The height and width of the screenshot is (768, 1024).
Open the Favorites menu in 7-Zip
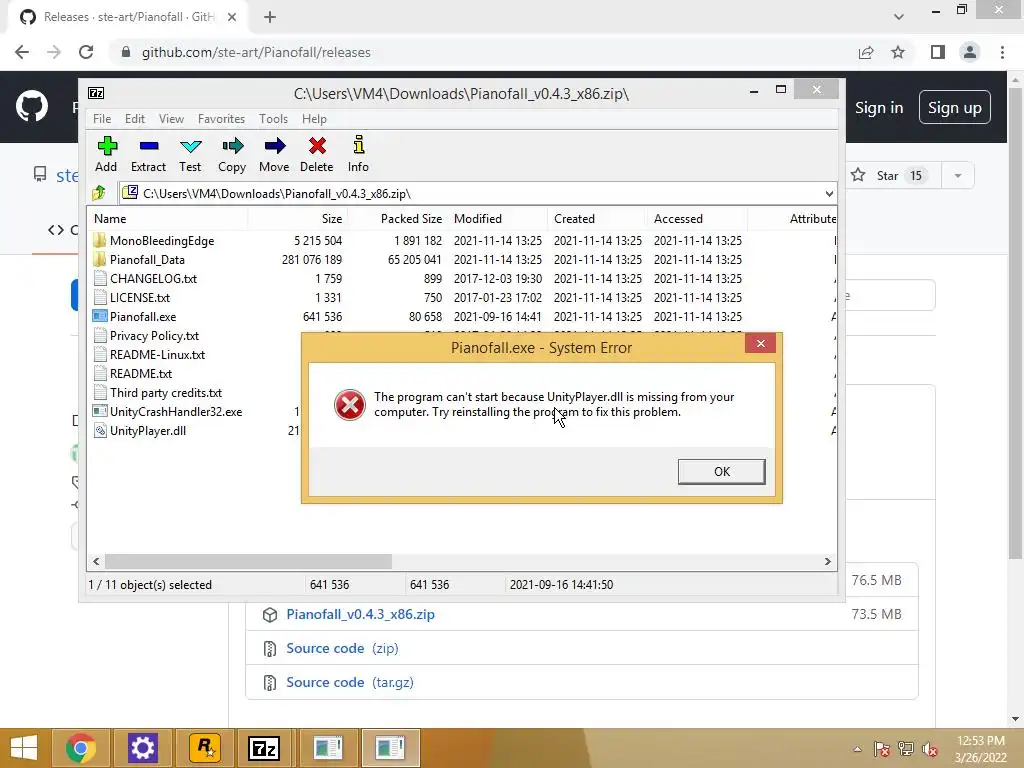[221, 119]
